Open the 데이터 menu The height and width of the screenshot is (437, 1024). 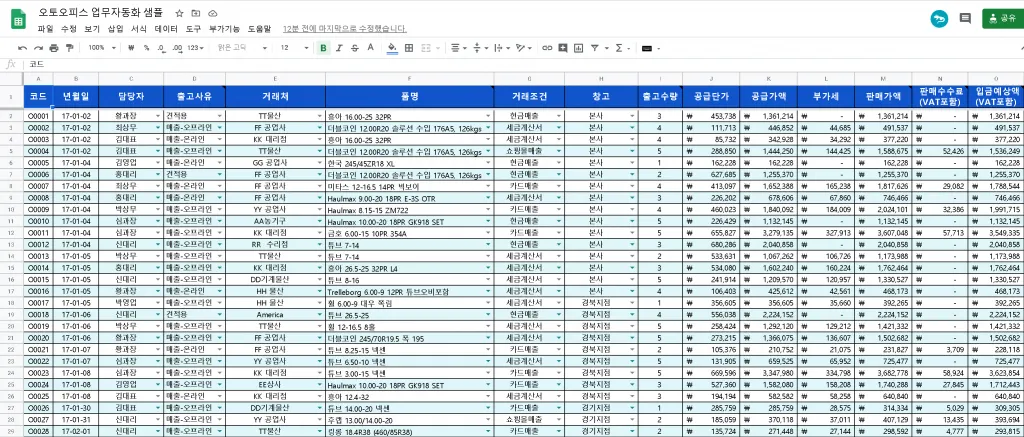[x=166, y=29]
